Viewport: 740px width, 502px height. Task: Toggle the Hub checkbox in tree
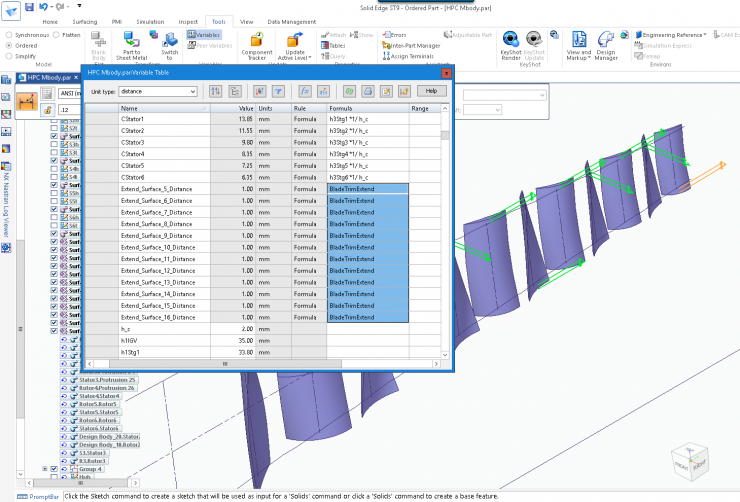54,477
